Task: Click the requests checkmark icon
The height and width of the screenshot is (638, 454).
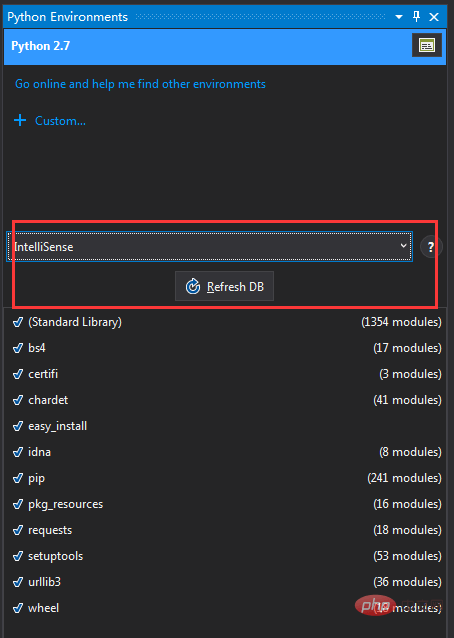Action: [18, 530]
